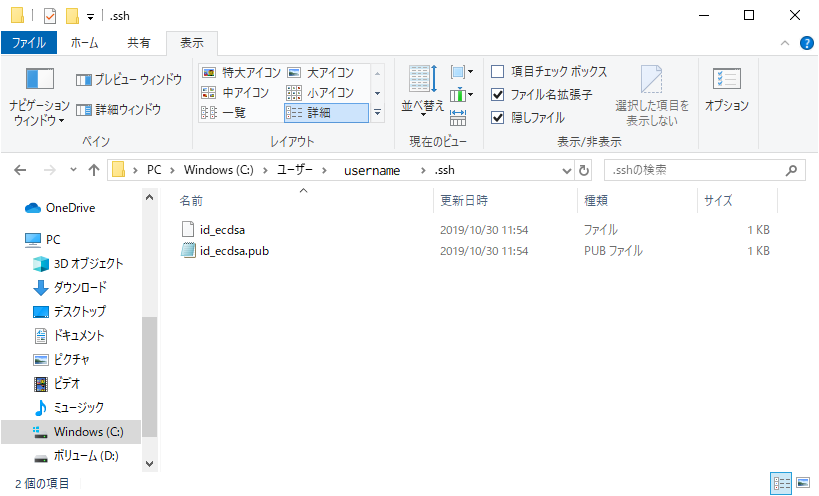This screenshot has height=496, width=819.
Task: Open address bar history dropdown
Action: [565, 170]
